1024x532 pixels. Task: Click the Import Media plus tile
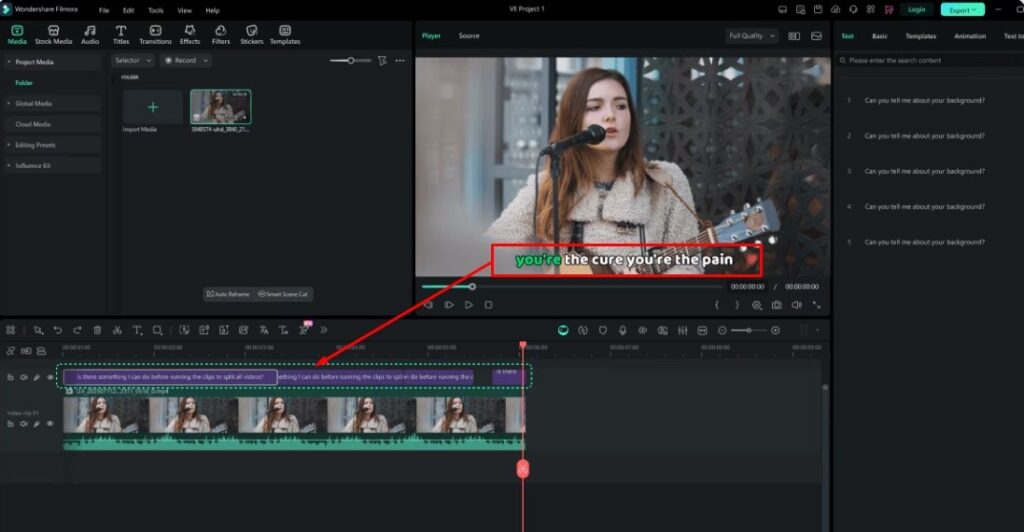(x=152, y=107)
